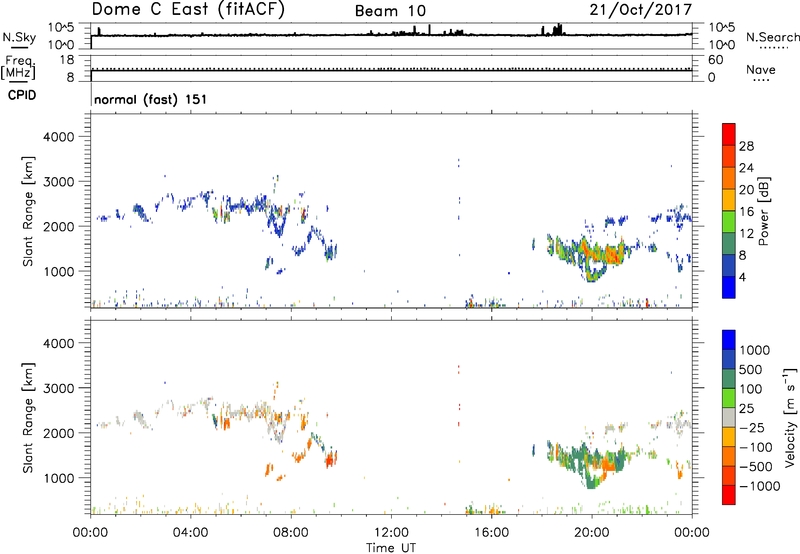Pick the light green 25–100 Velocity bar segment
800x554 pixels.
[729, 398]
